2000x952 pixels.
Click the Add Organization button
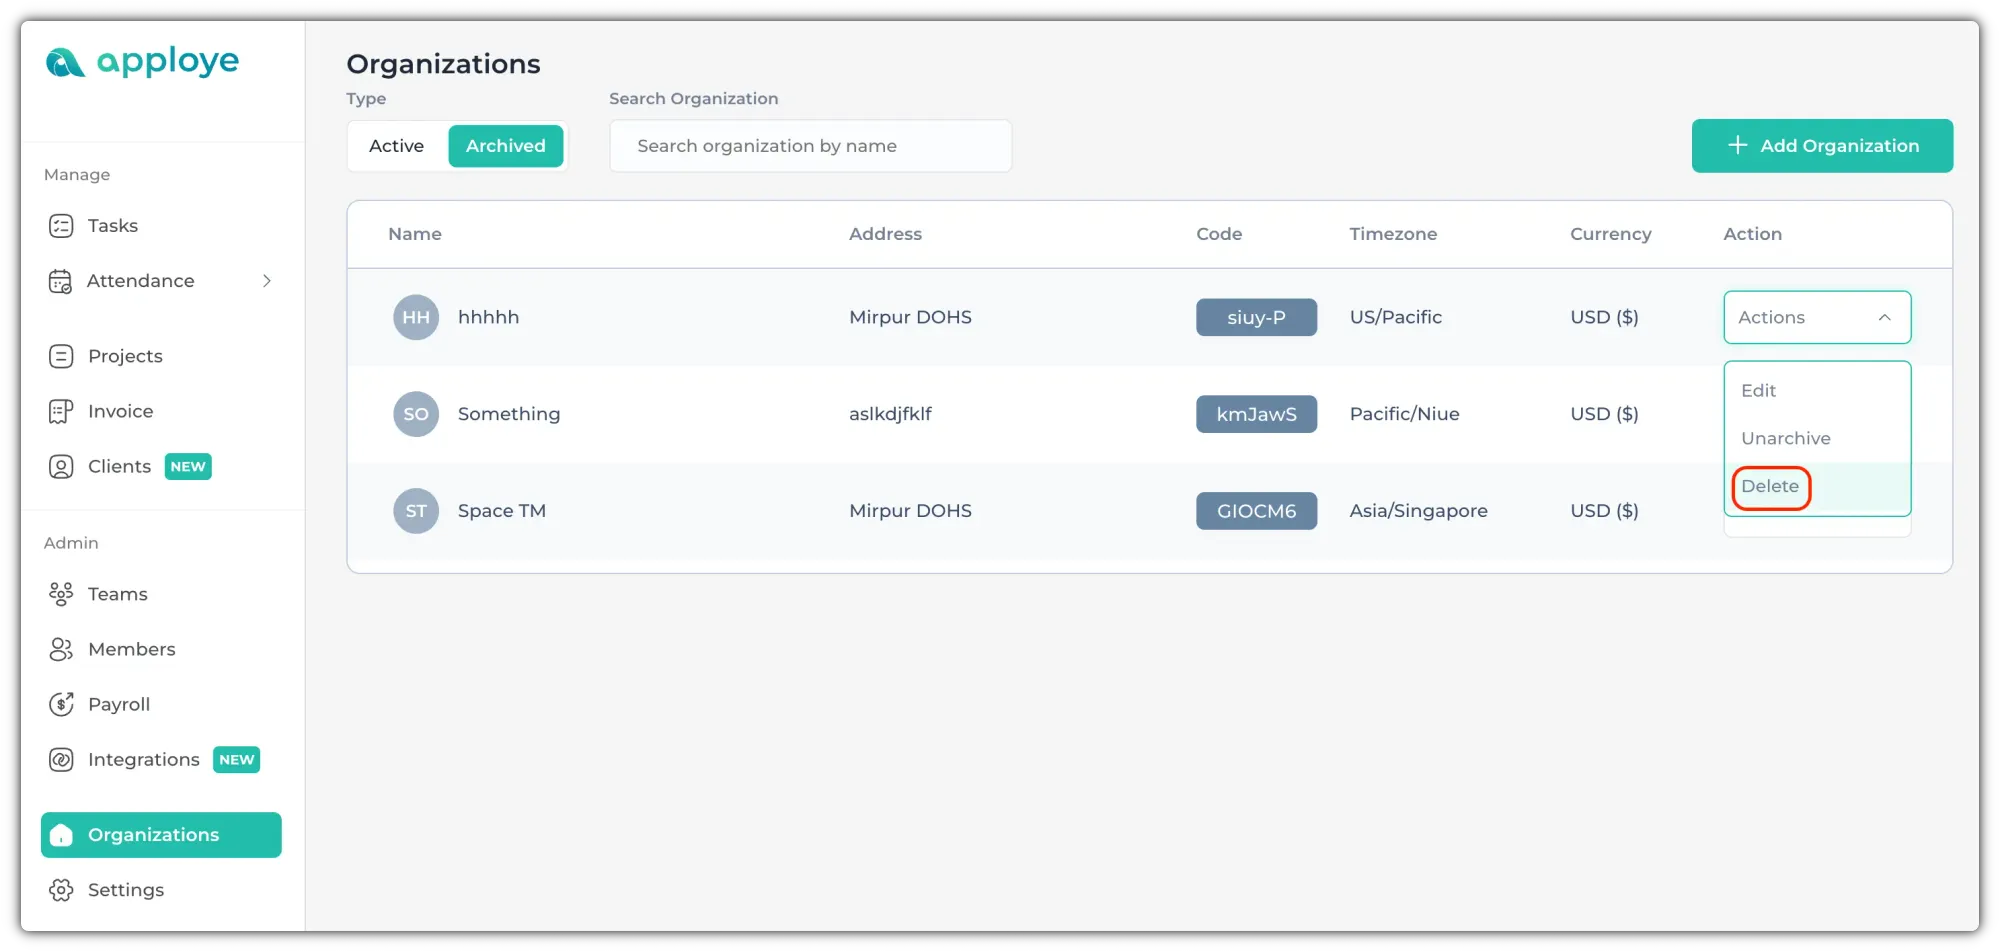[1821, 146]
